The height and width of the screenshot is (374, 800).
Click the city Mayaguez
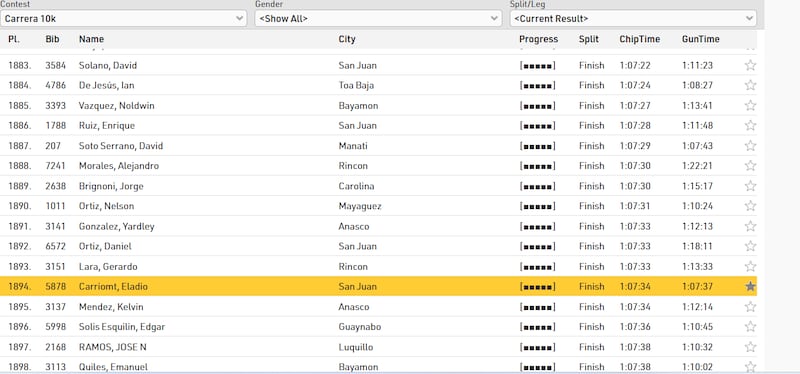point(360,206)
